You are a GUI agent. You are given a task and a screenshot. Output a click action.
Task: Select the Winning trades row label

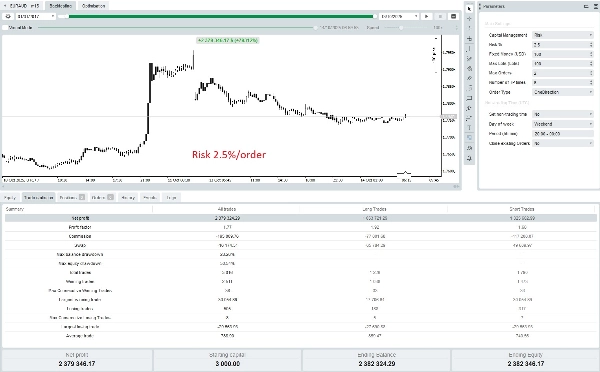click(x=80, y=282)
